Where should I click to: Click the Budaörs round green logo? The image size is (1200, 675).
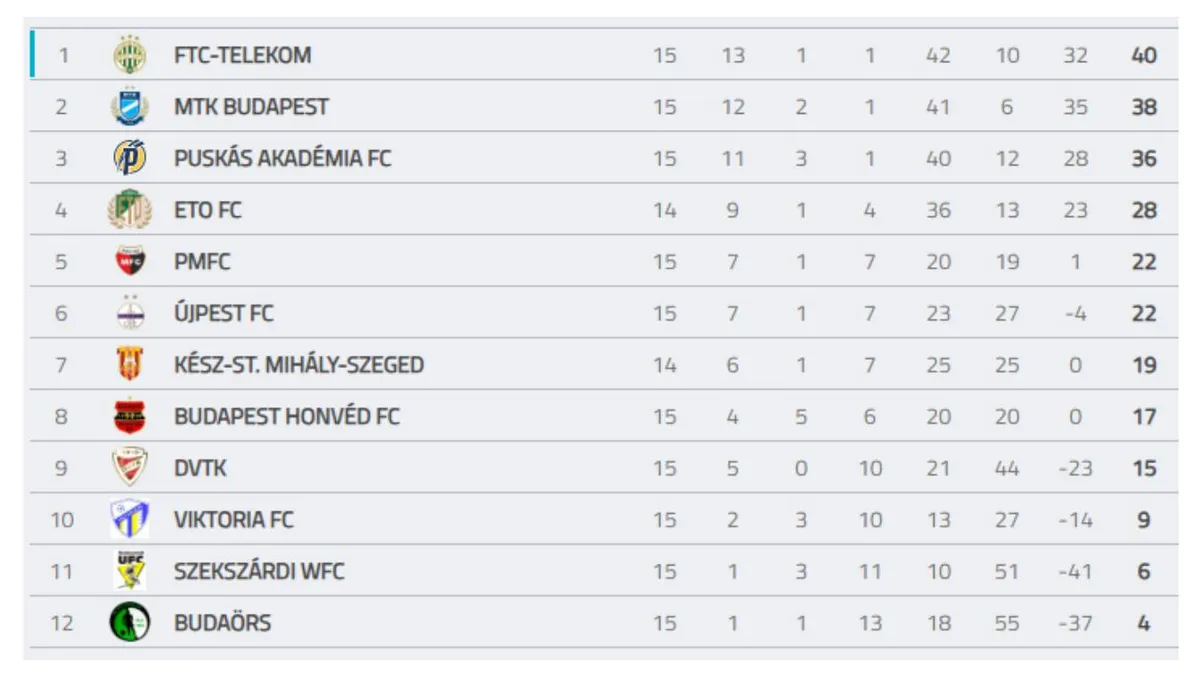click(x=130, y=623)
